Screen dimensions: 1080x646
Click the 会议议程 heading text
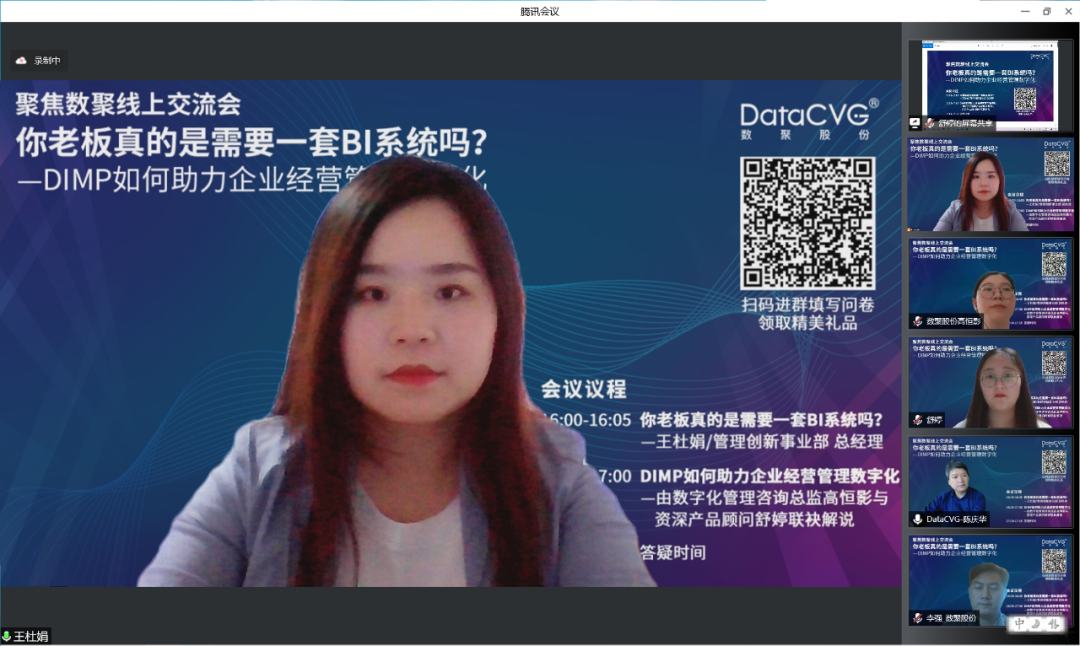[x=583, y=389]
